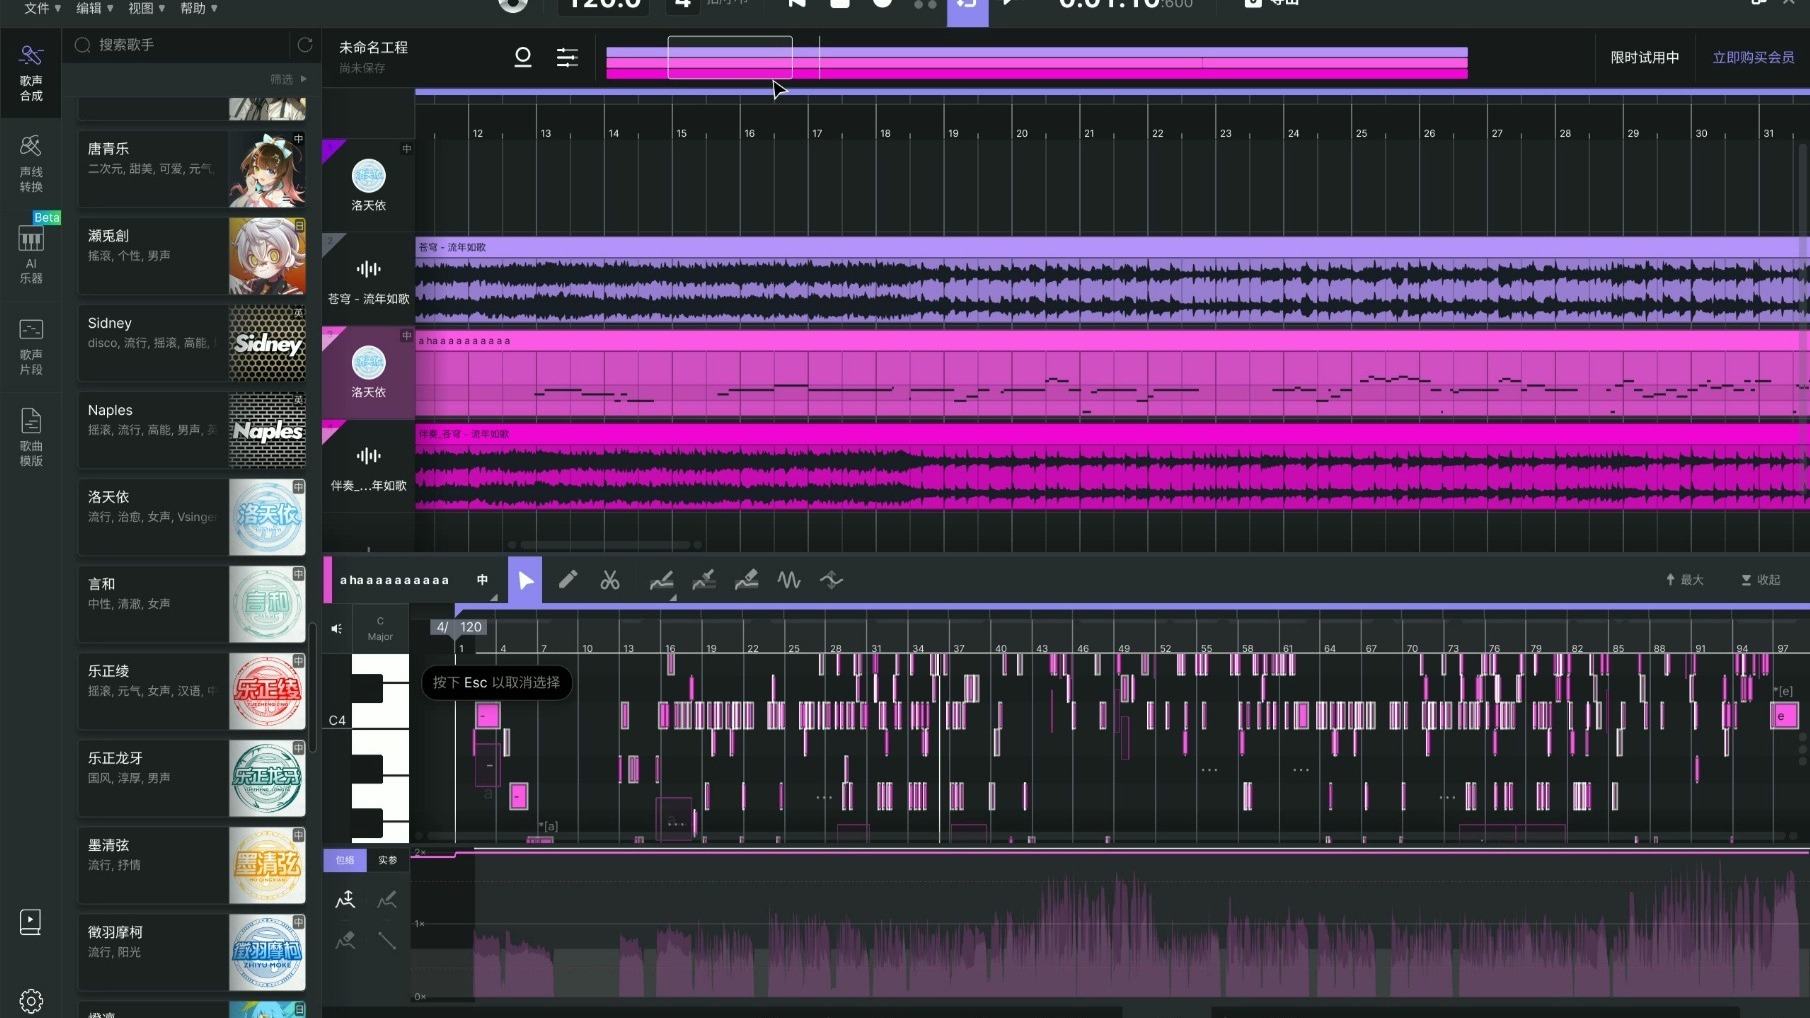The height and width of the screenshot is (1018, 1810).
Task: Select the pencil draw tool
Action: point(568,580)
